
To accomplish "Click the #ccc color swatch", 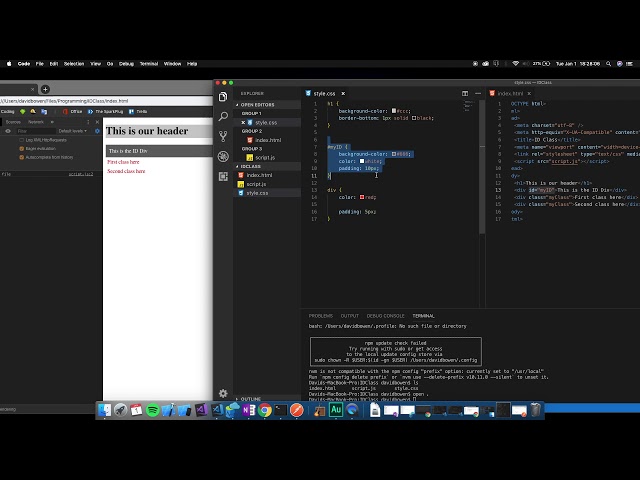I will [394, 111].
